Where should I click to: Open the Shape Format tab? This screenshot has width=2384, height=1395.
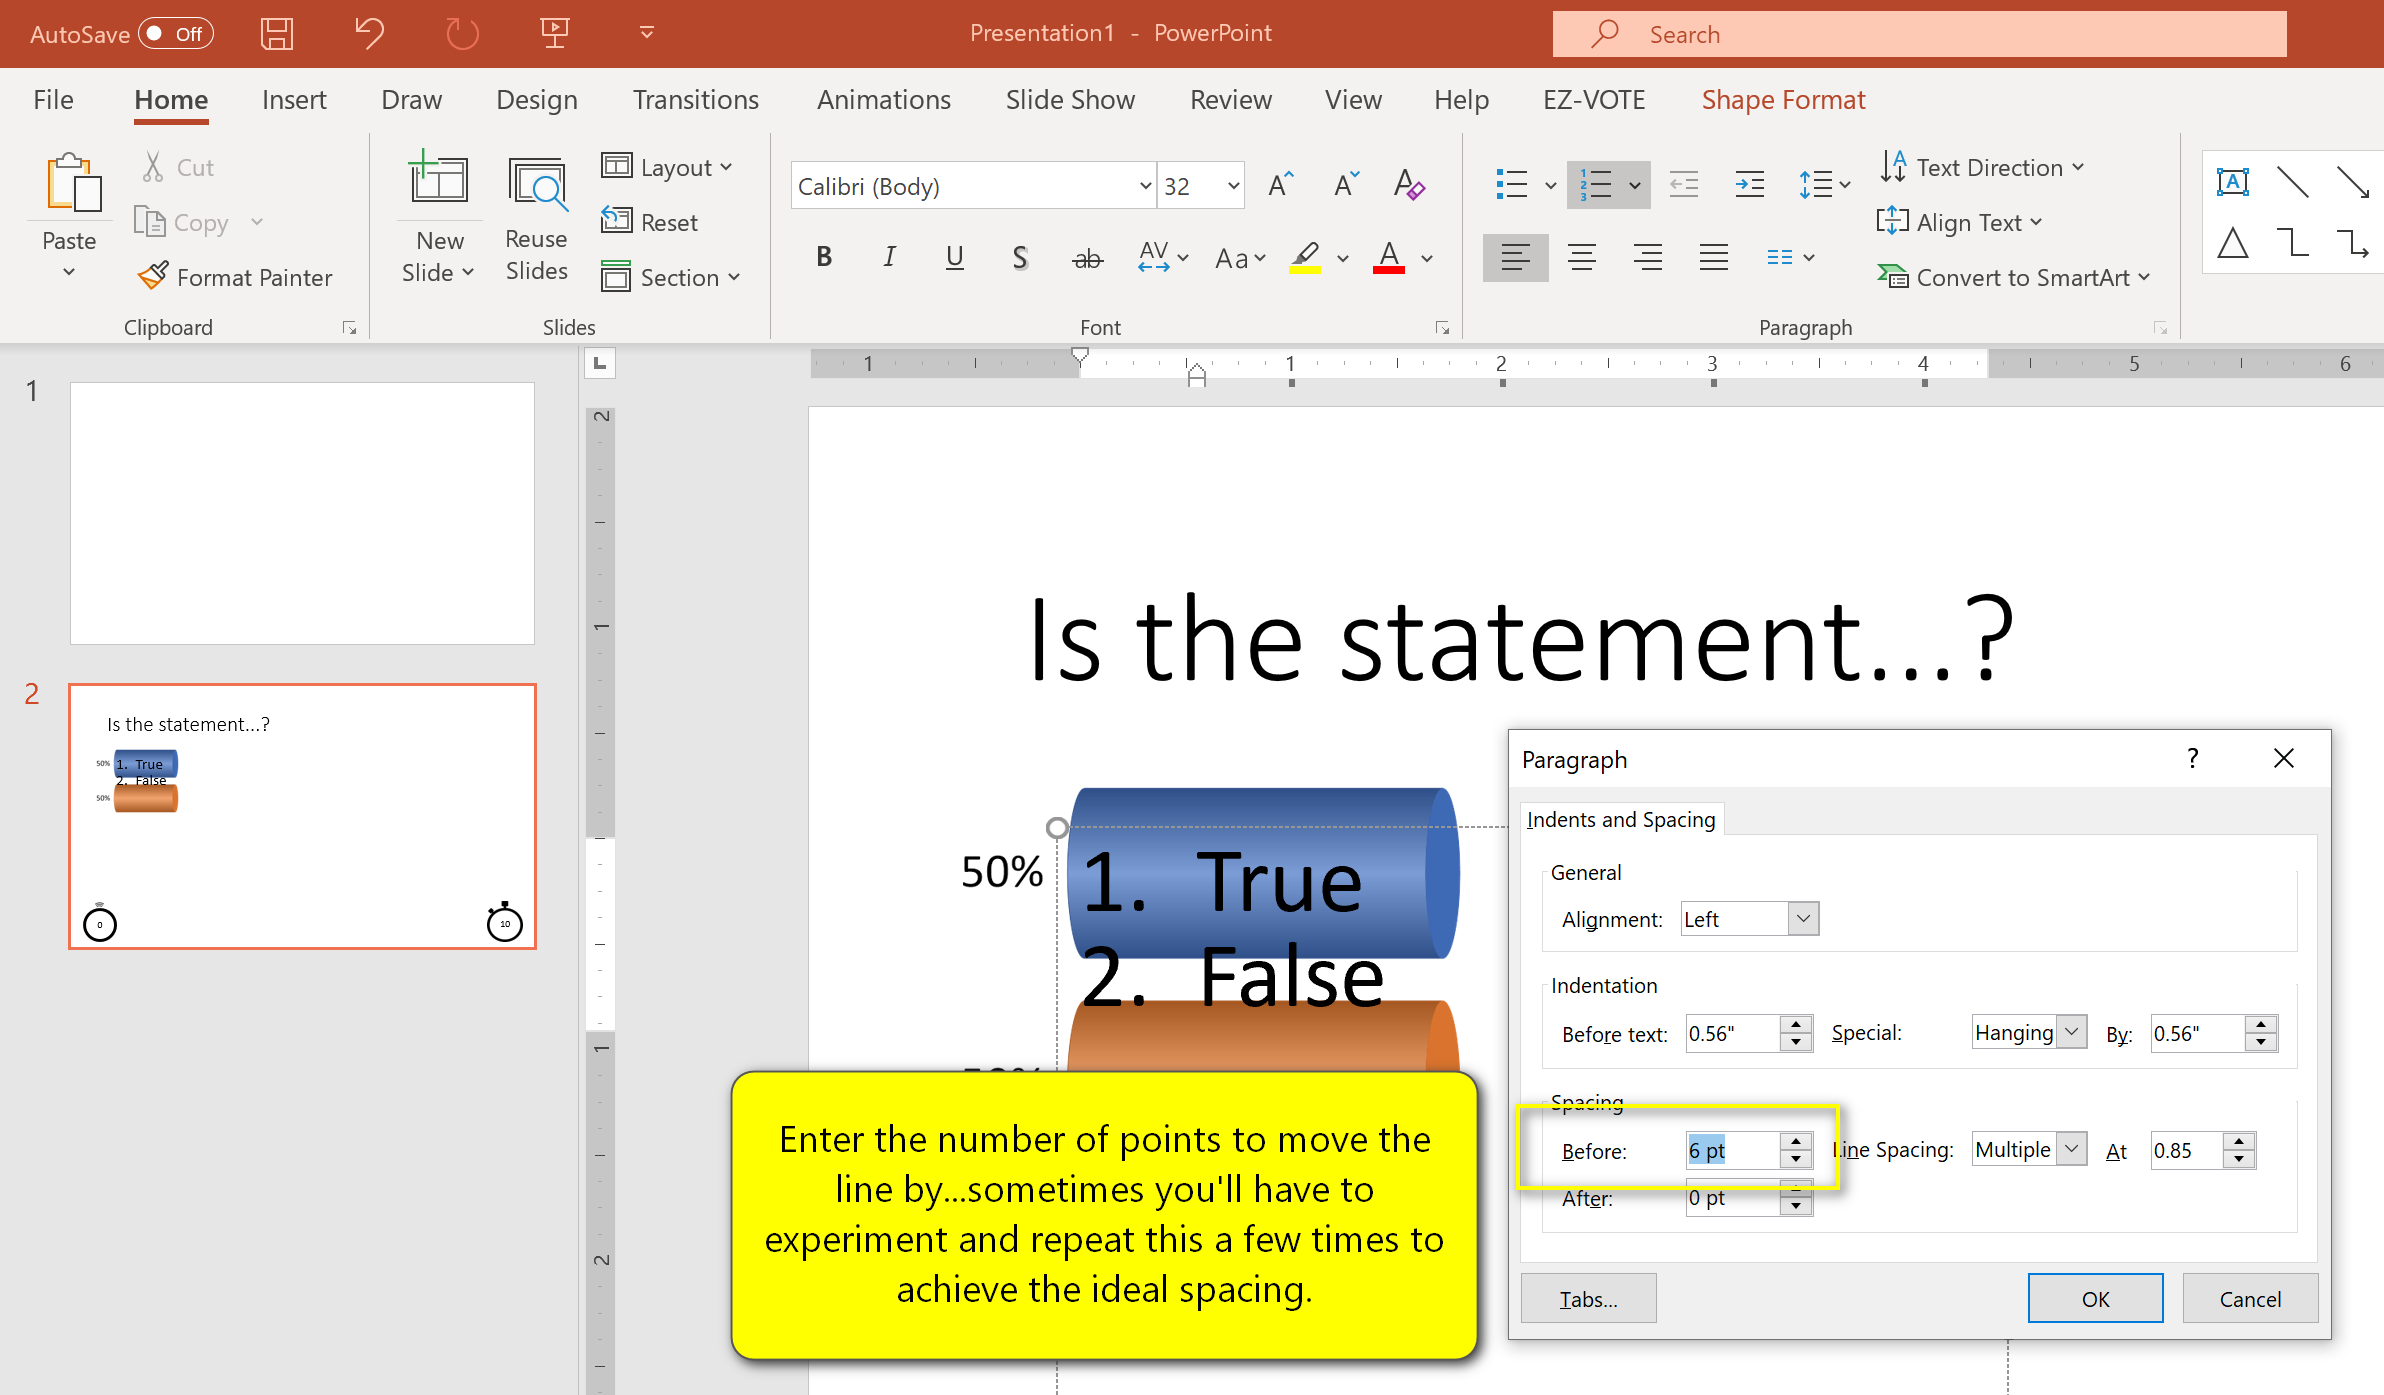[x=1782, y=100]
